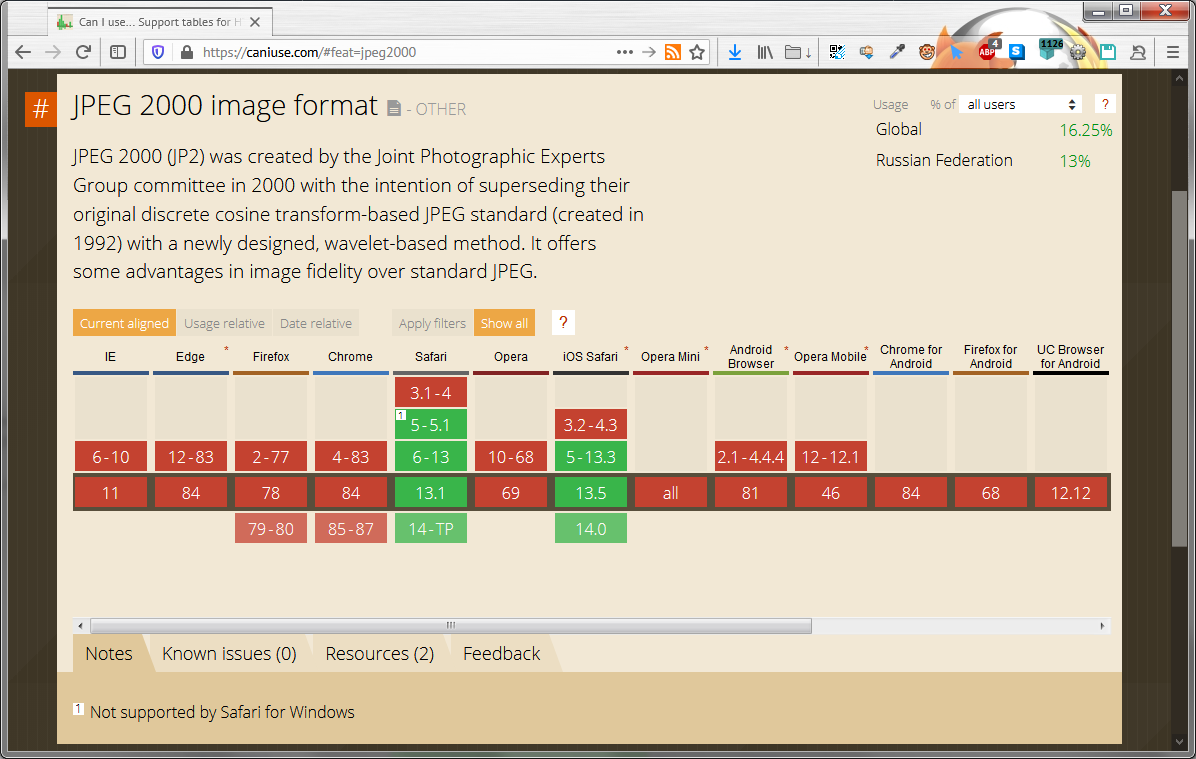The width and height of the screenshot is (1196, 759).
Task: Click the Opera Mini all cell
Action: (x=670, y=493)
